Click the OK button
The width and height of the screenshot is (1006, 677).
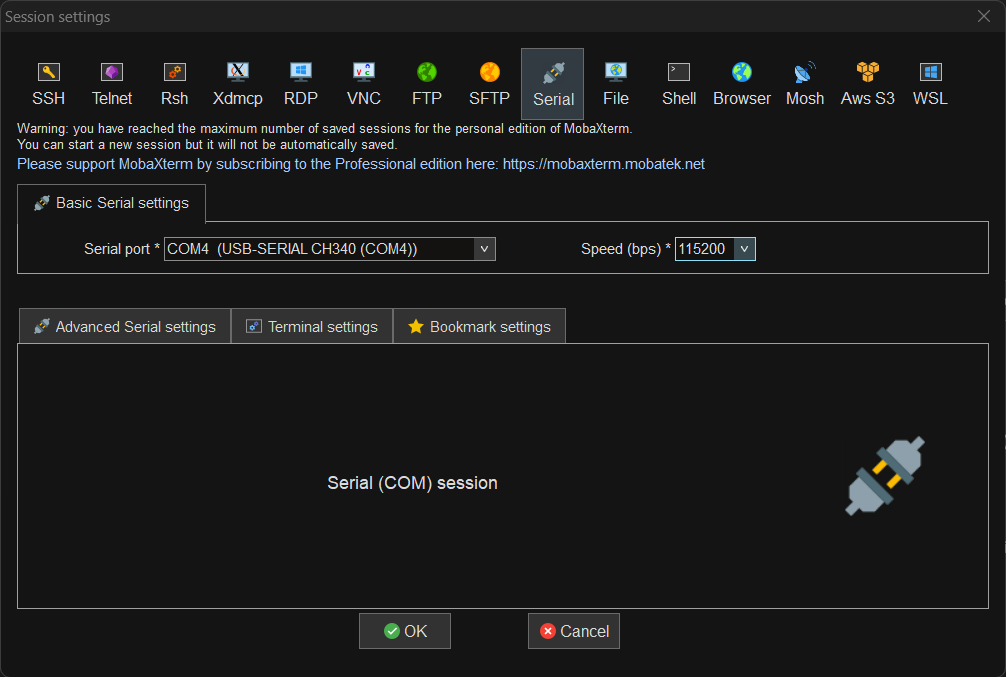click(405, 631)
